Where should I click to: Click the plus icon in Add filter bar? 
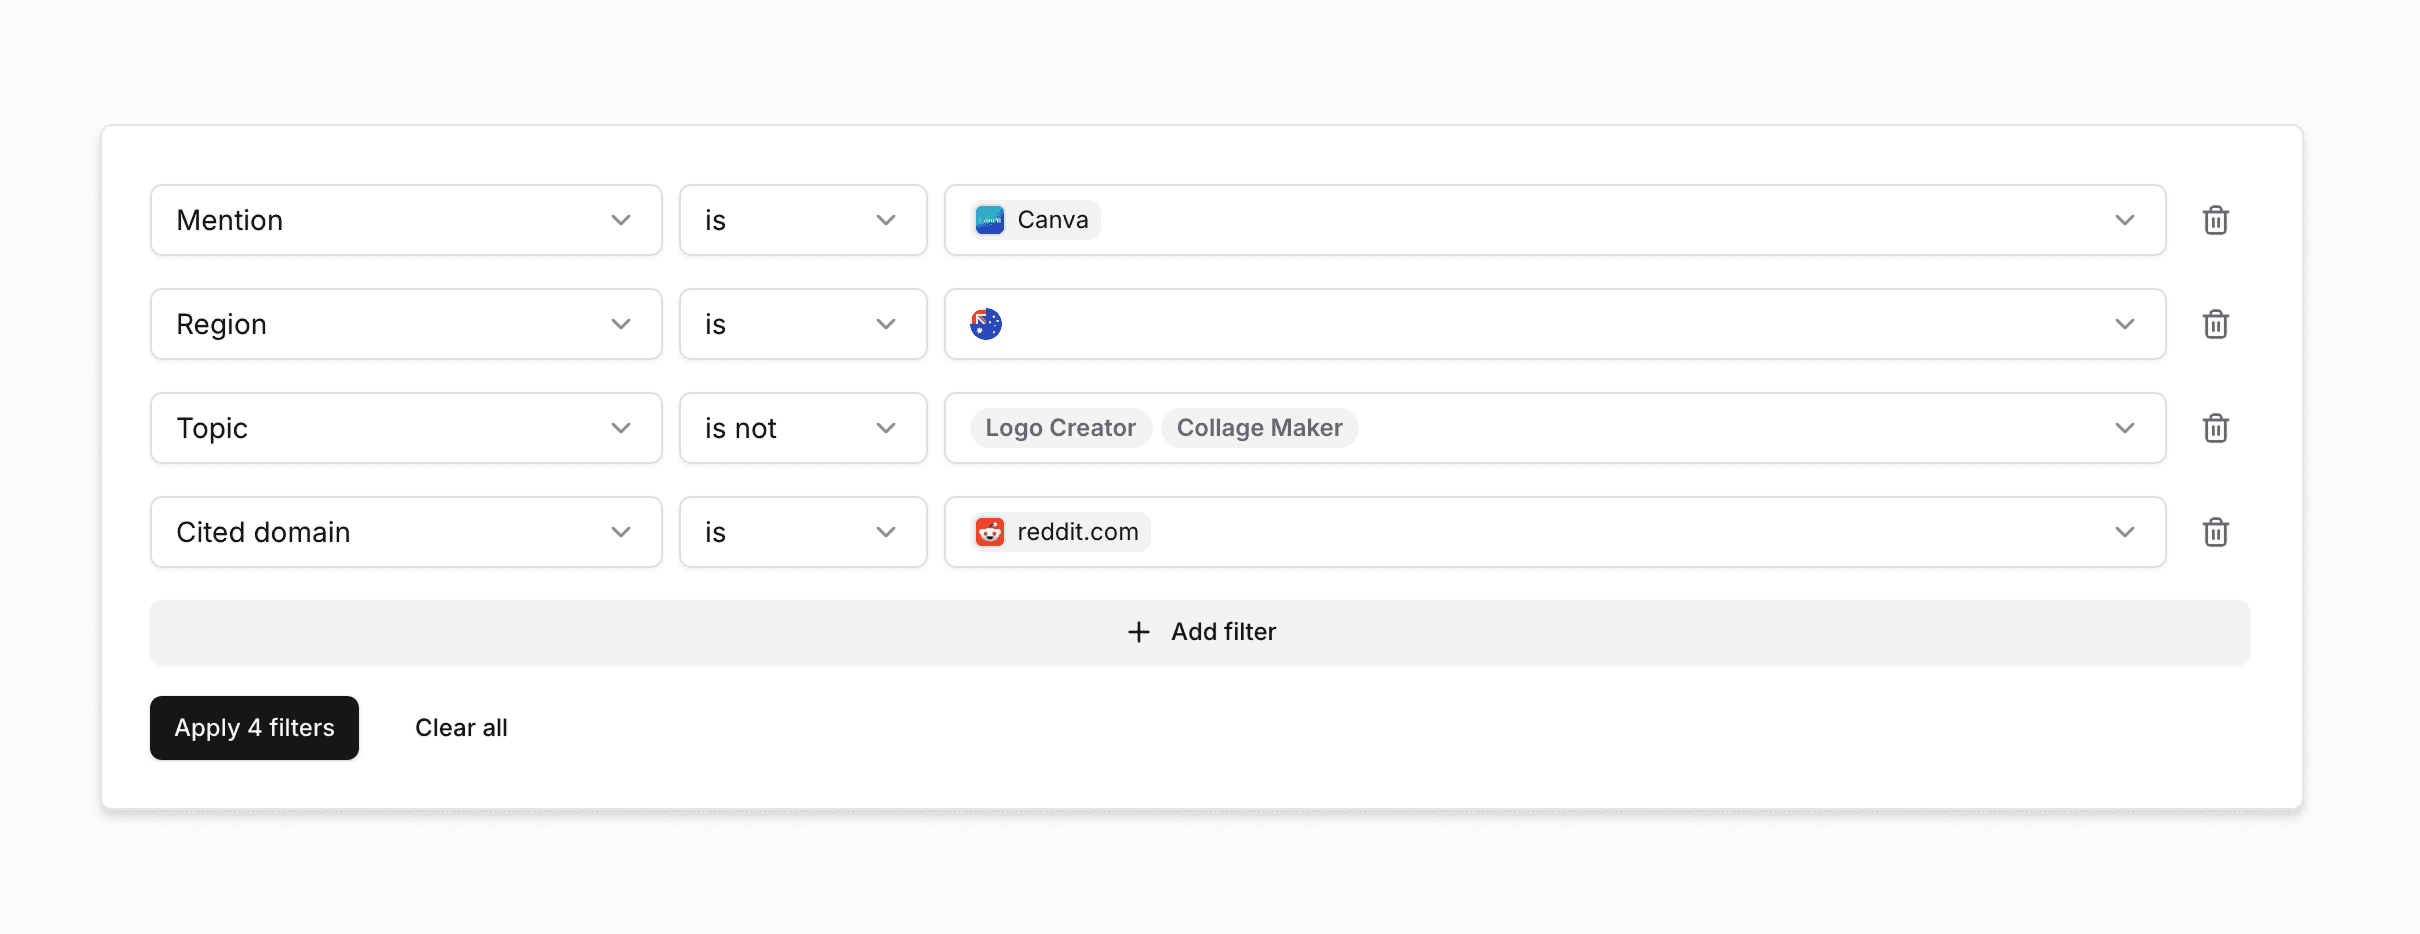point(1139,631)
